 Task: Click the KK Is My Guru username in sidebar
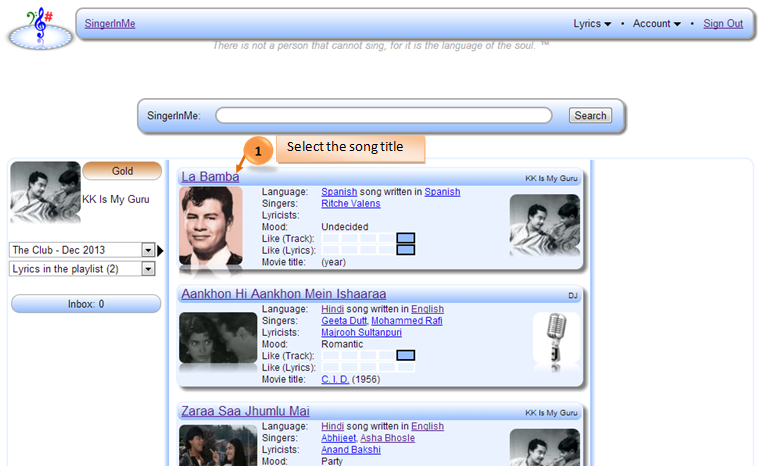click(x=116, y=199)
